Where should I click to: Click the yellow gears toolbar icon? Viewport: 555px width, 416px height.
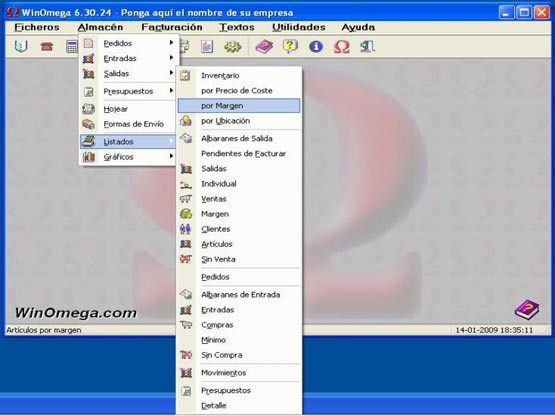(233, 46)
